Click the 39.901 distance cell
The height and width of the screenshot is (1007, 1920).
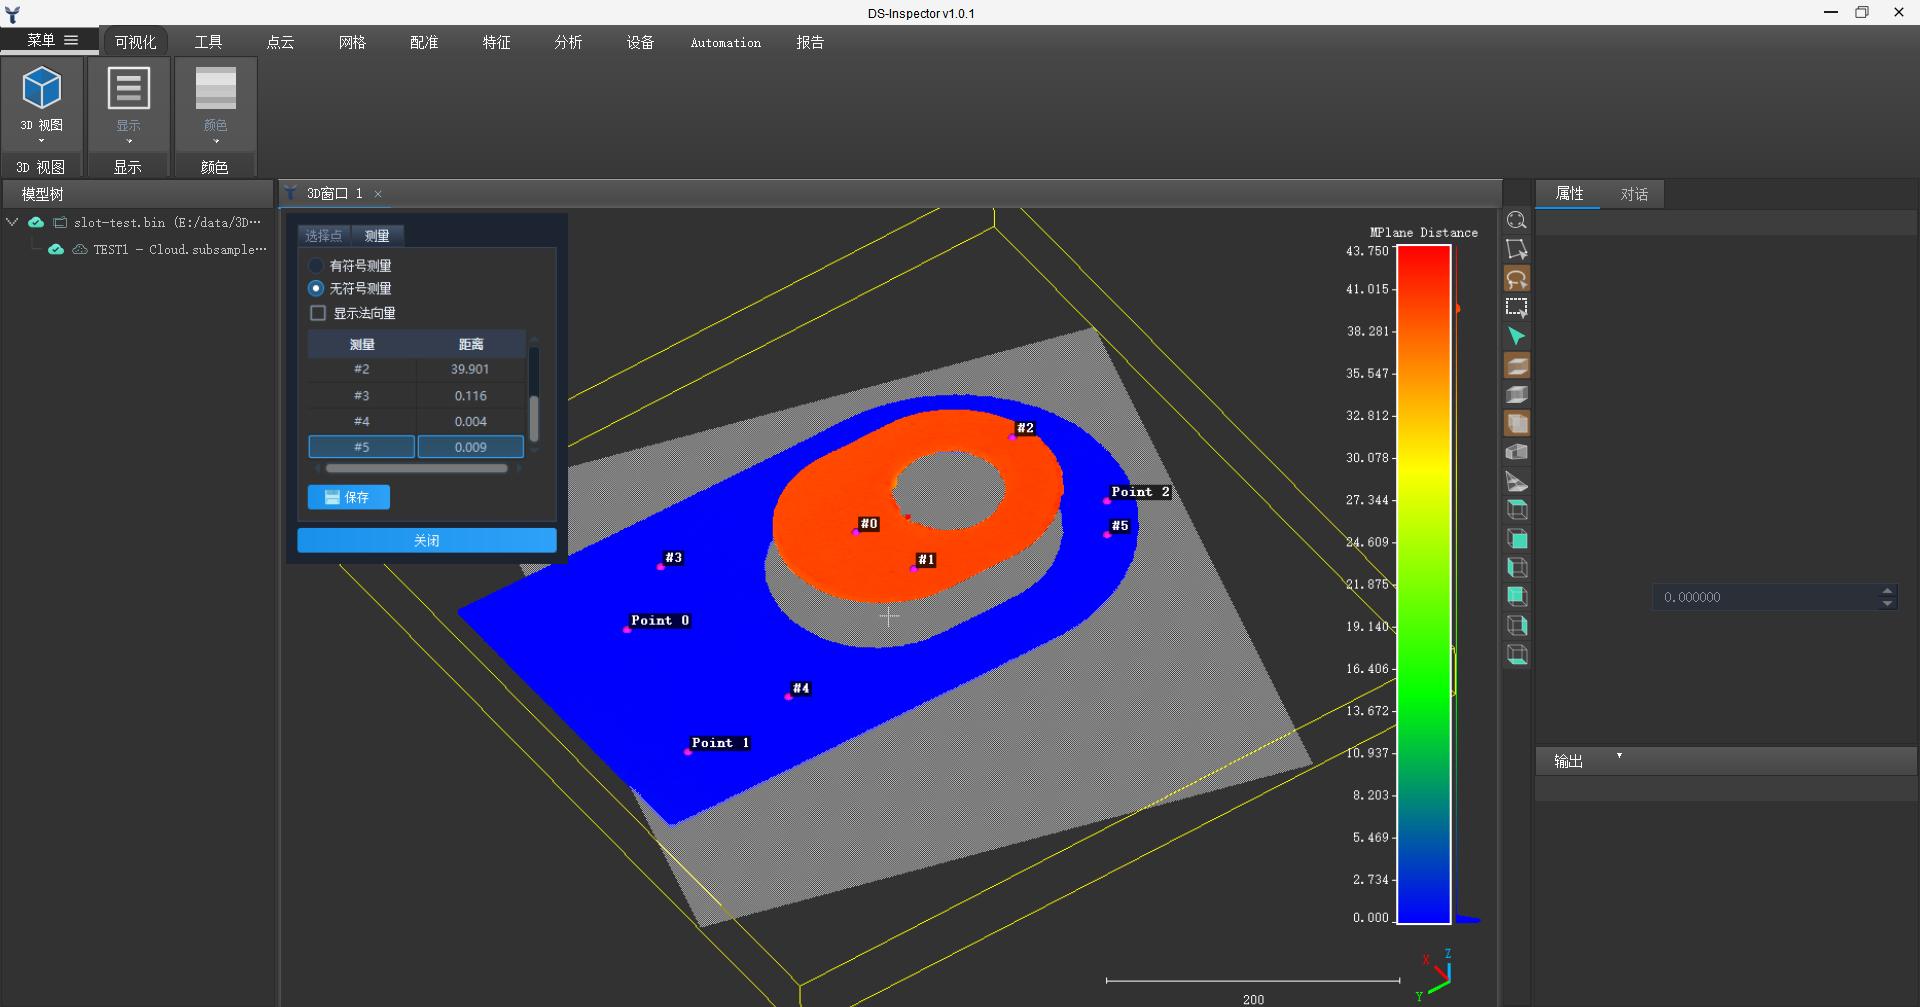470,369
